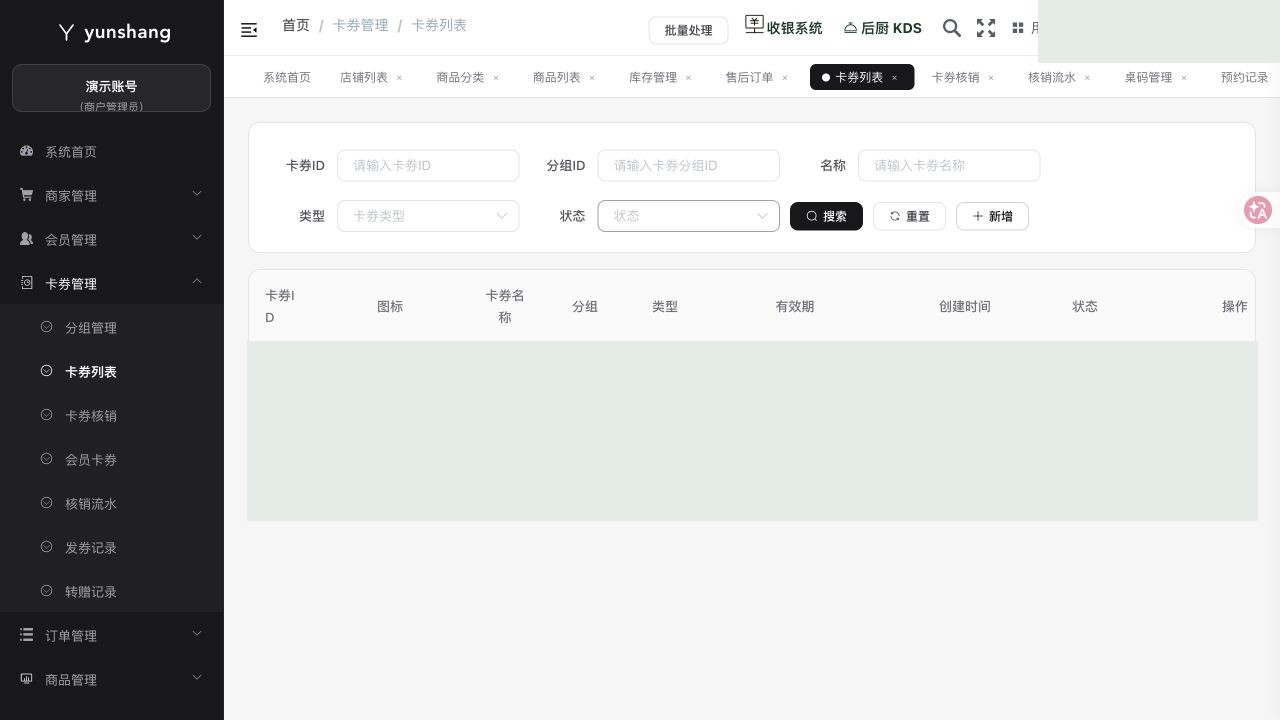Click the 批量处理 button
Viewport: 1280px width, 720px height.
(x=688, y=30)
